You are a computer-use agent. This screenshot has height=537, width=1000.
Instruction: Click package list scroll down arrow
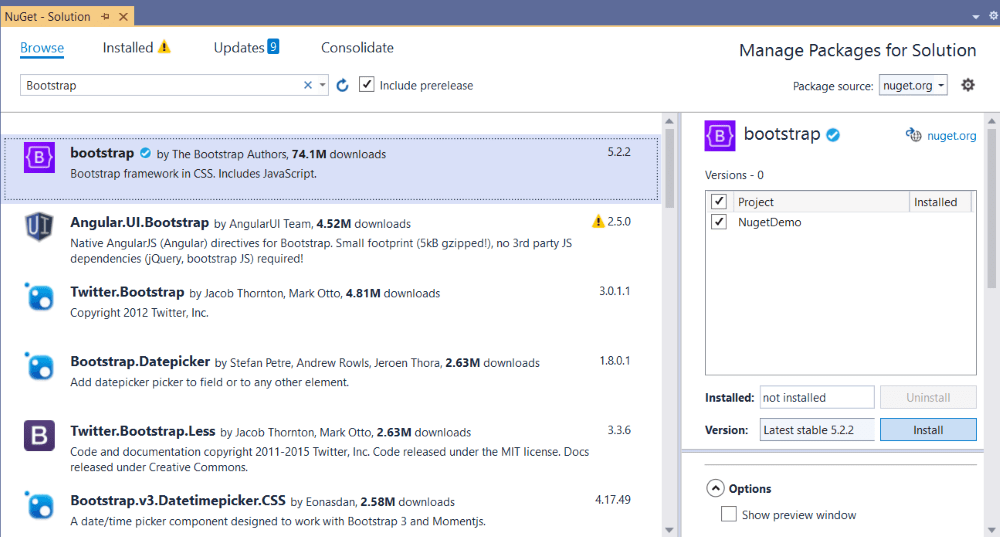669,529
